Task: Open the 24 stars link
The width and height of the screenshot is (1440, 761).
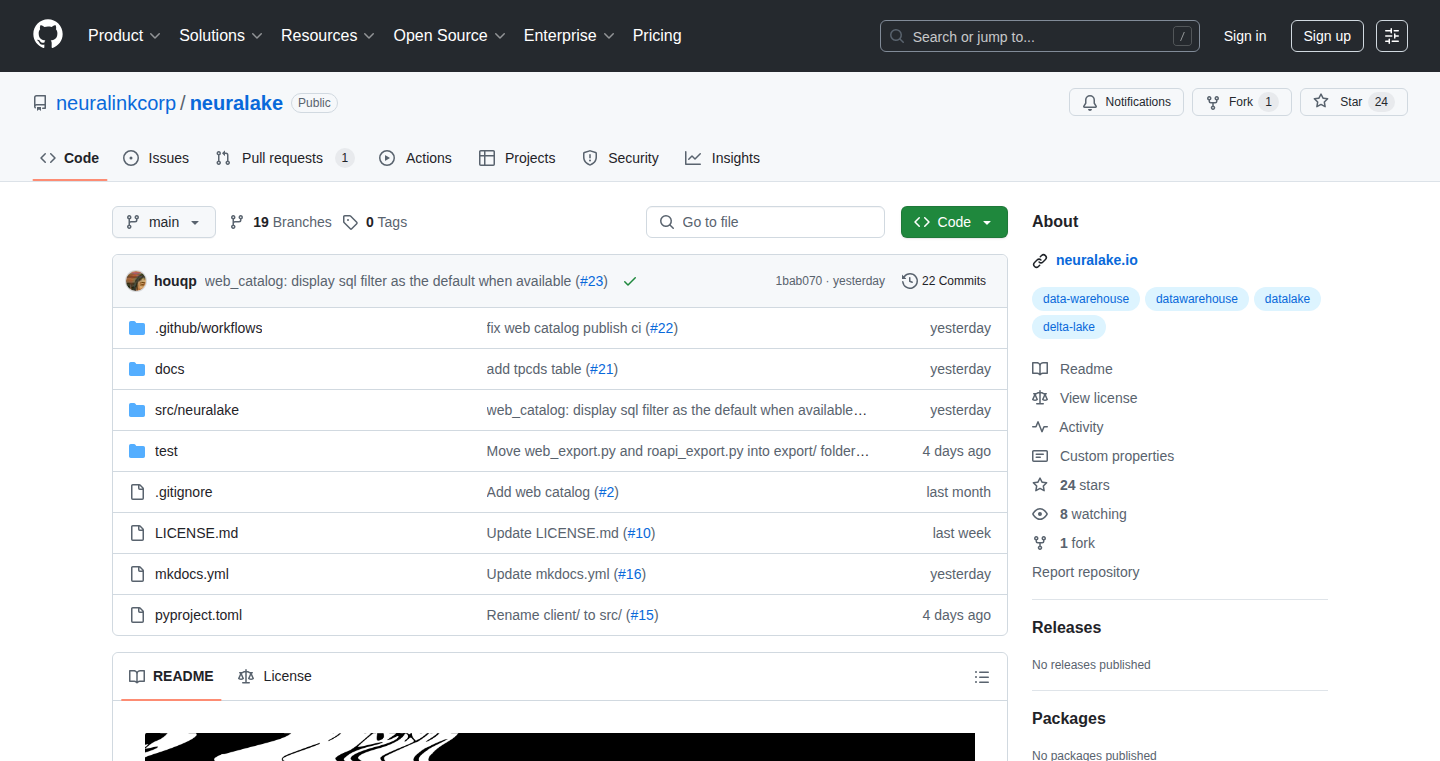Action: [x=1084, y=485]
